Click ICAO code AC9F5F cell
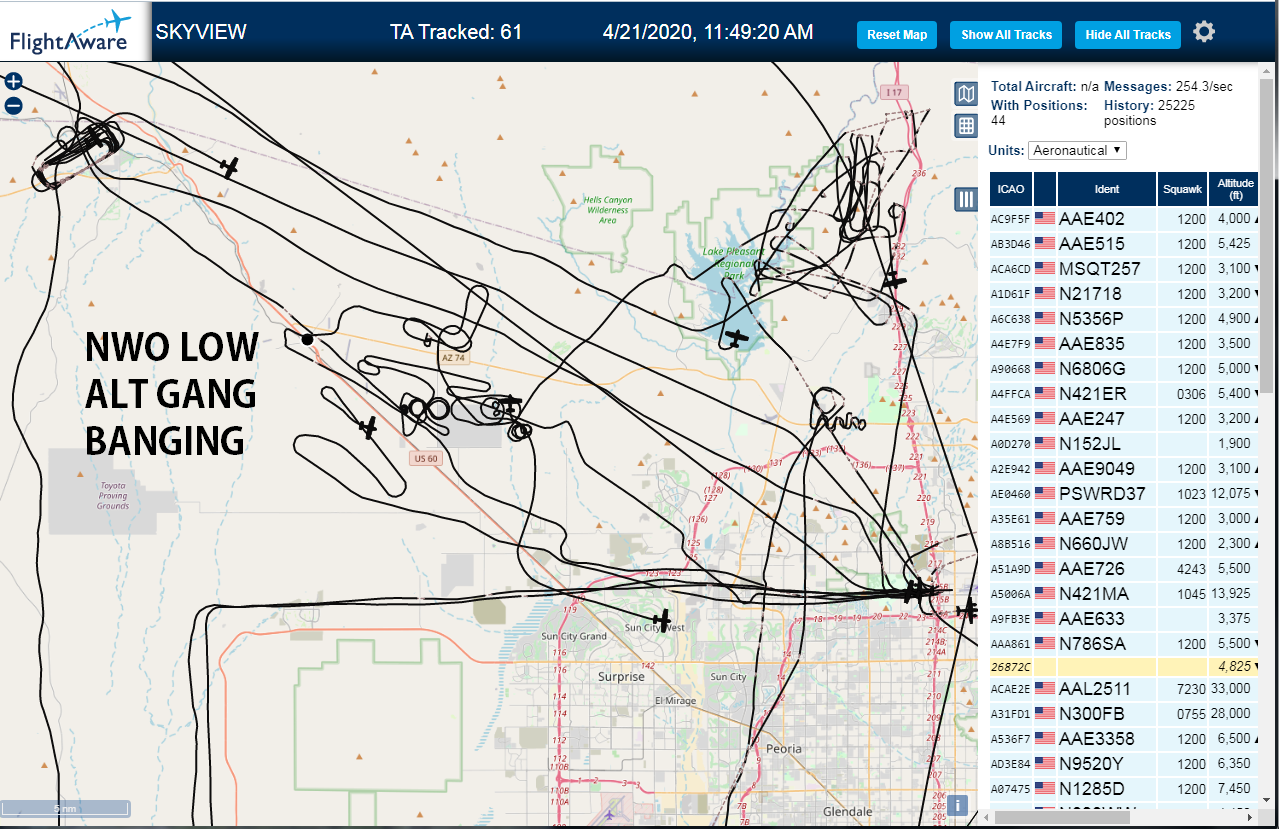 (1010, 220)
